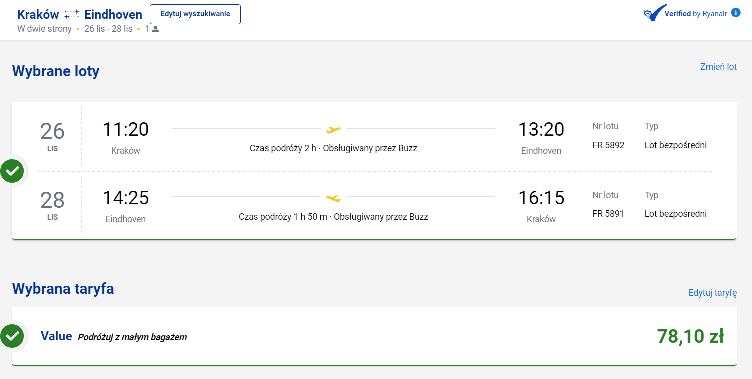Image resolution: width=752 pixels, height=379 pixels.
Task: Click the Verified by Ryanair info icon
Action: click(735, 13)
